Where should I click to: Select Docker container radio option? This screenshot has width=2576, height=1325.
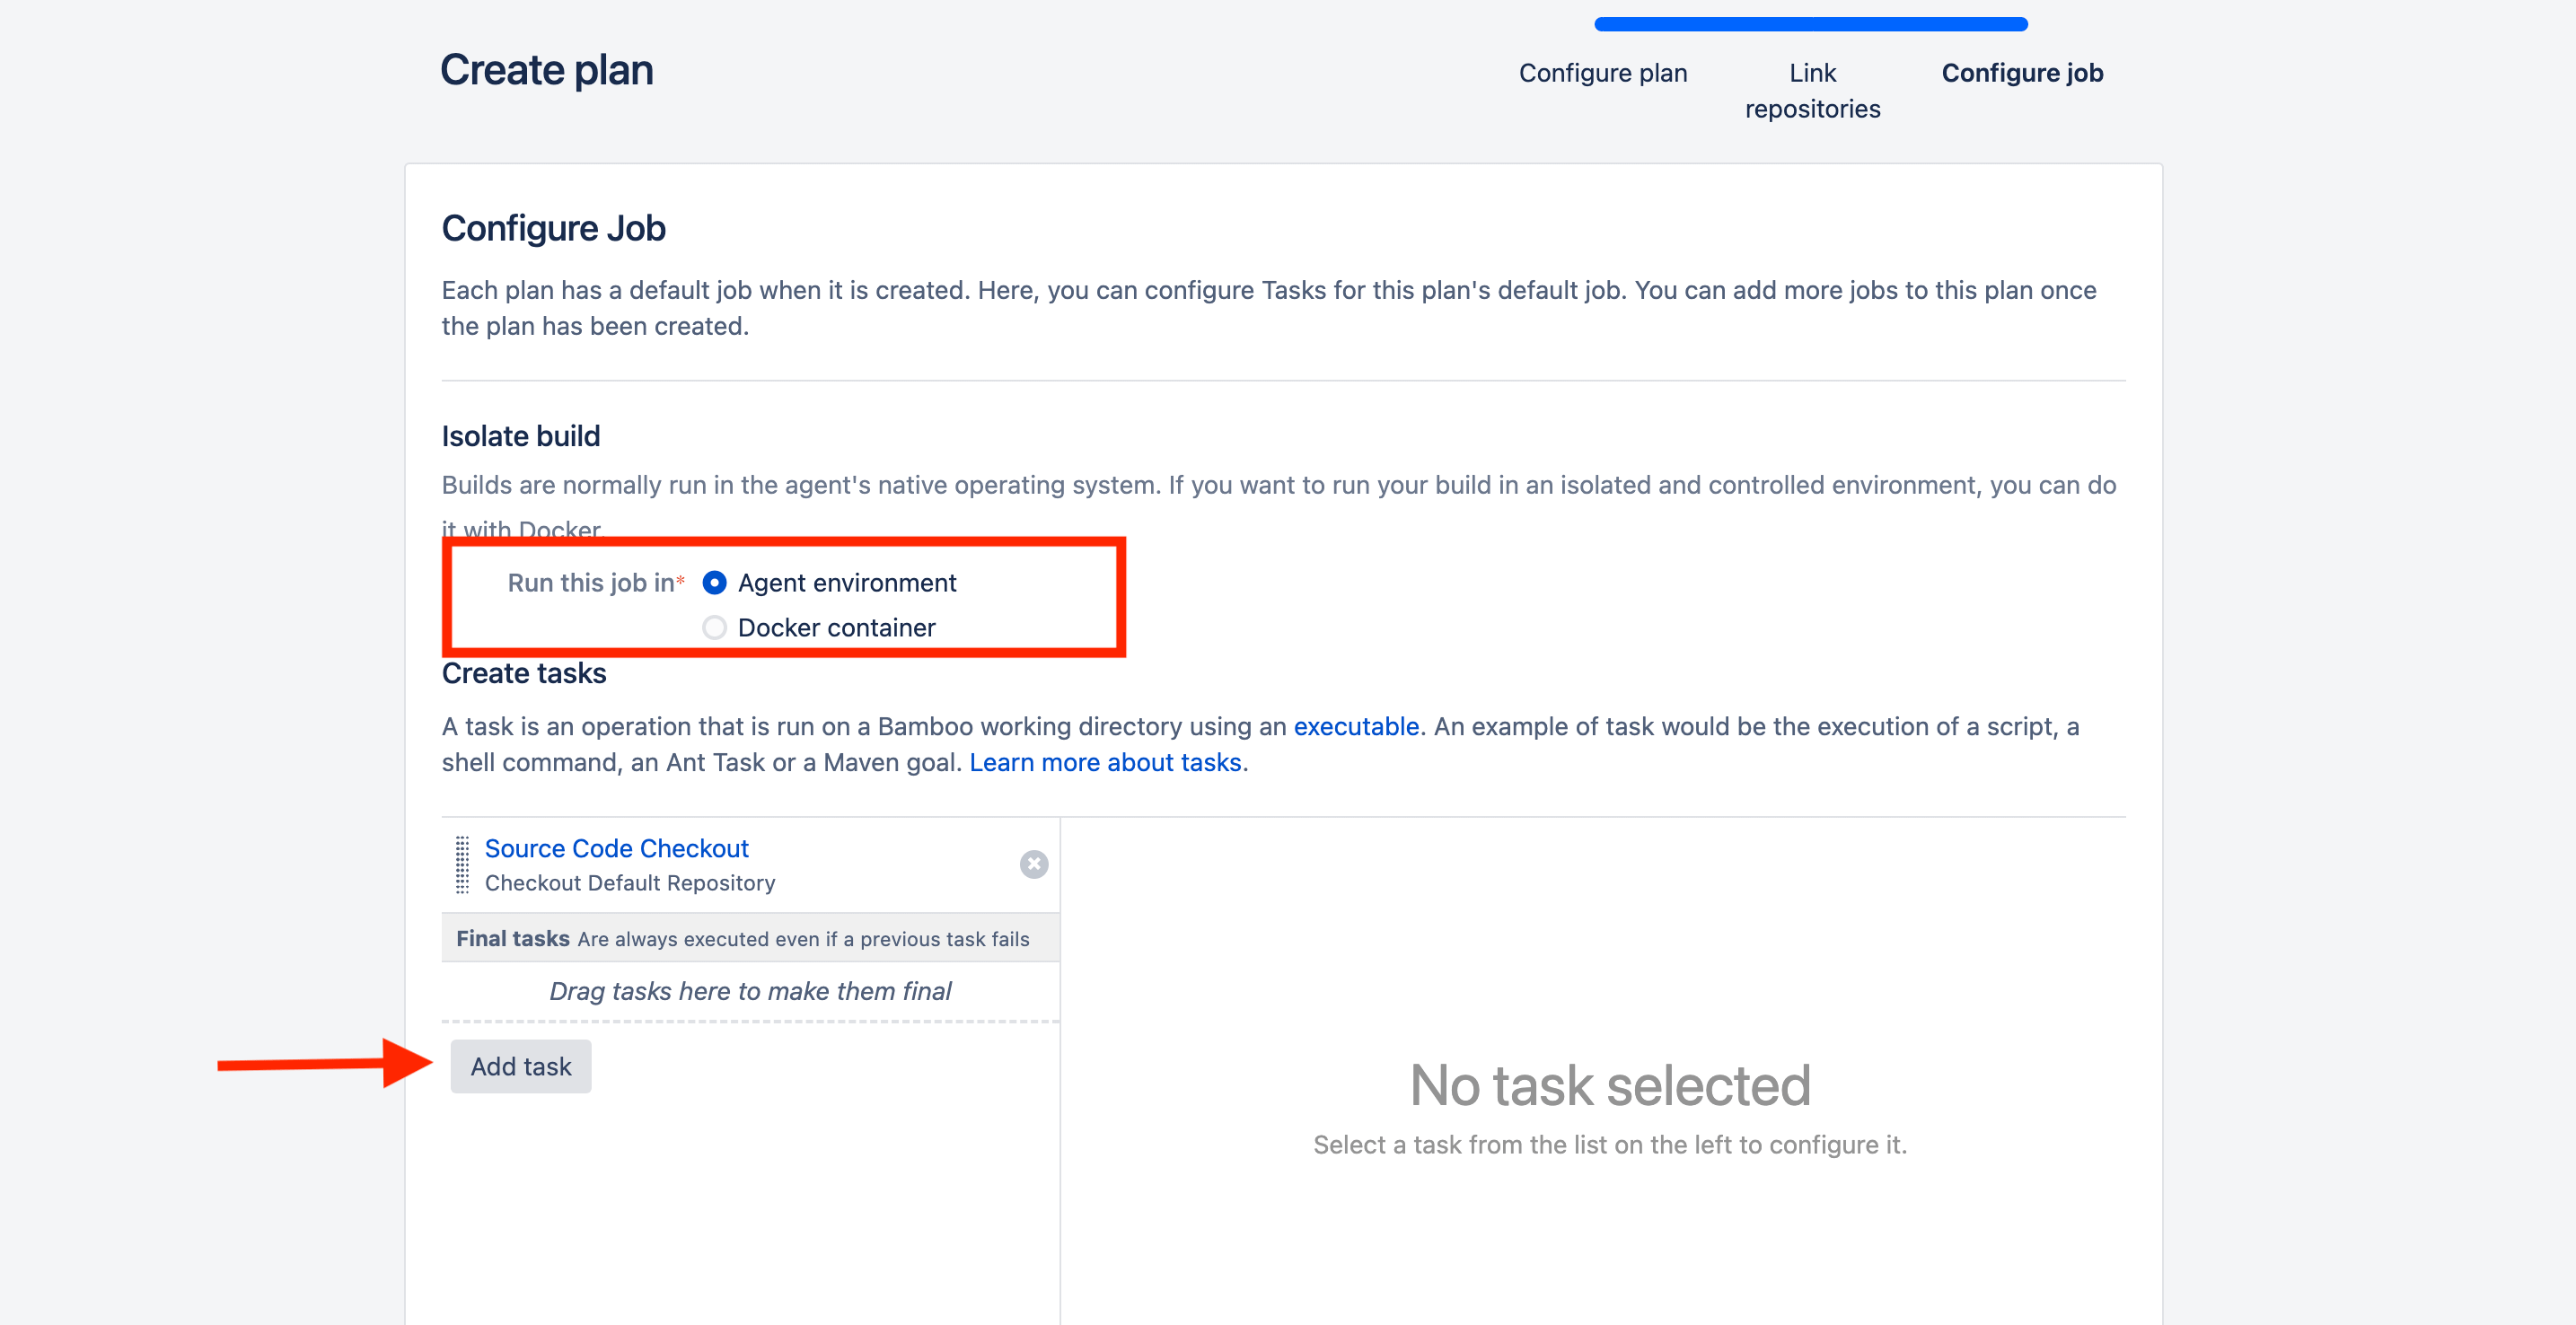(714, 628)
